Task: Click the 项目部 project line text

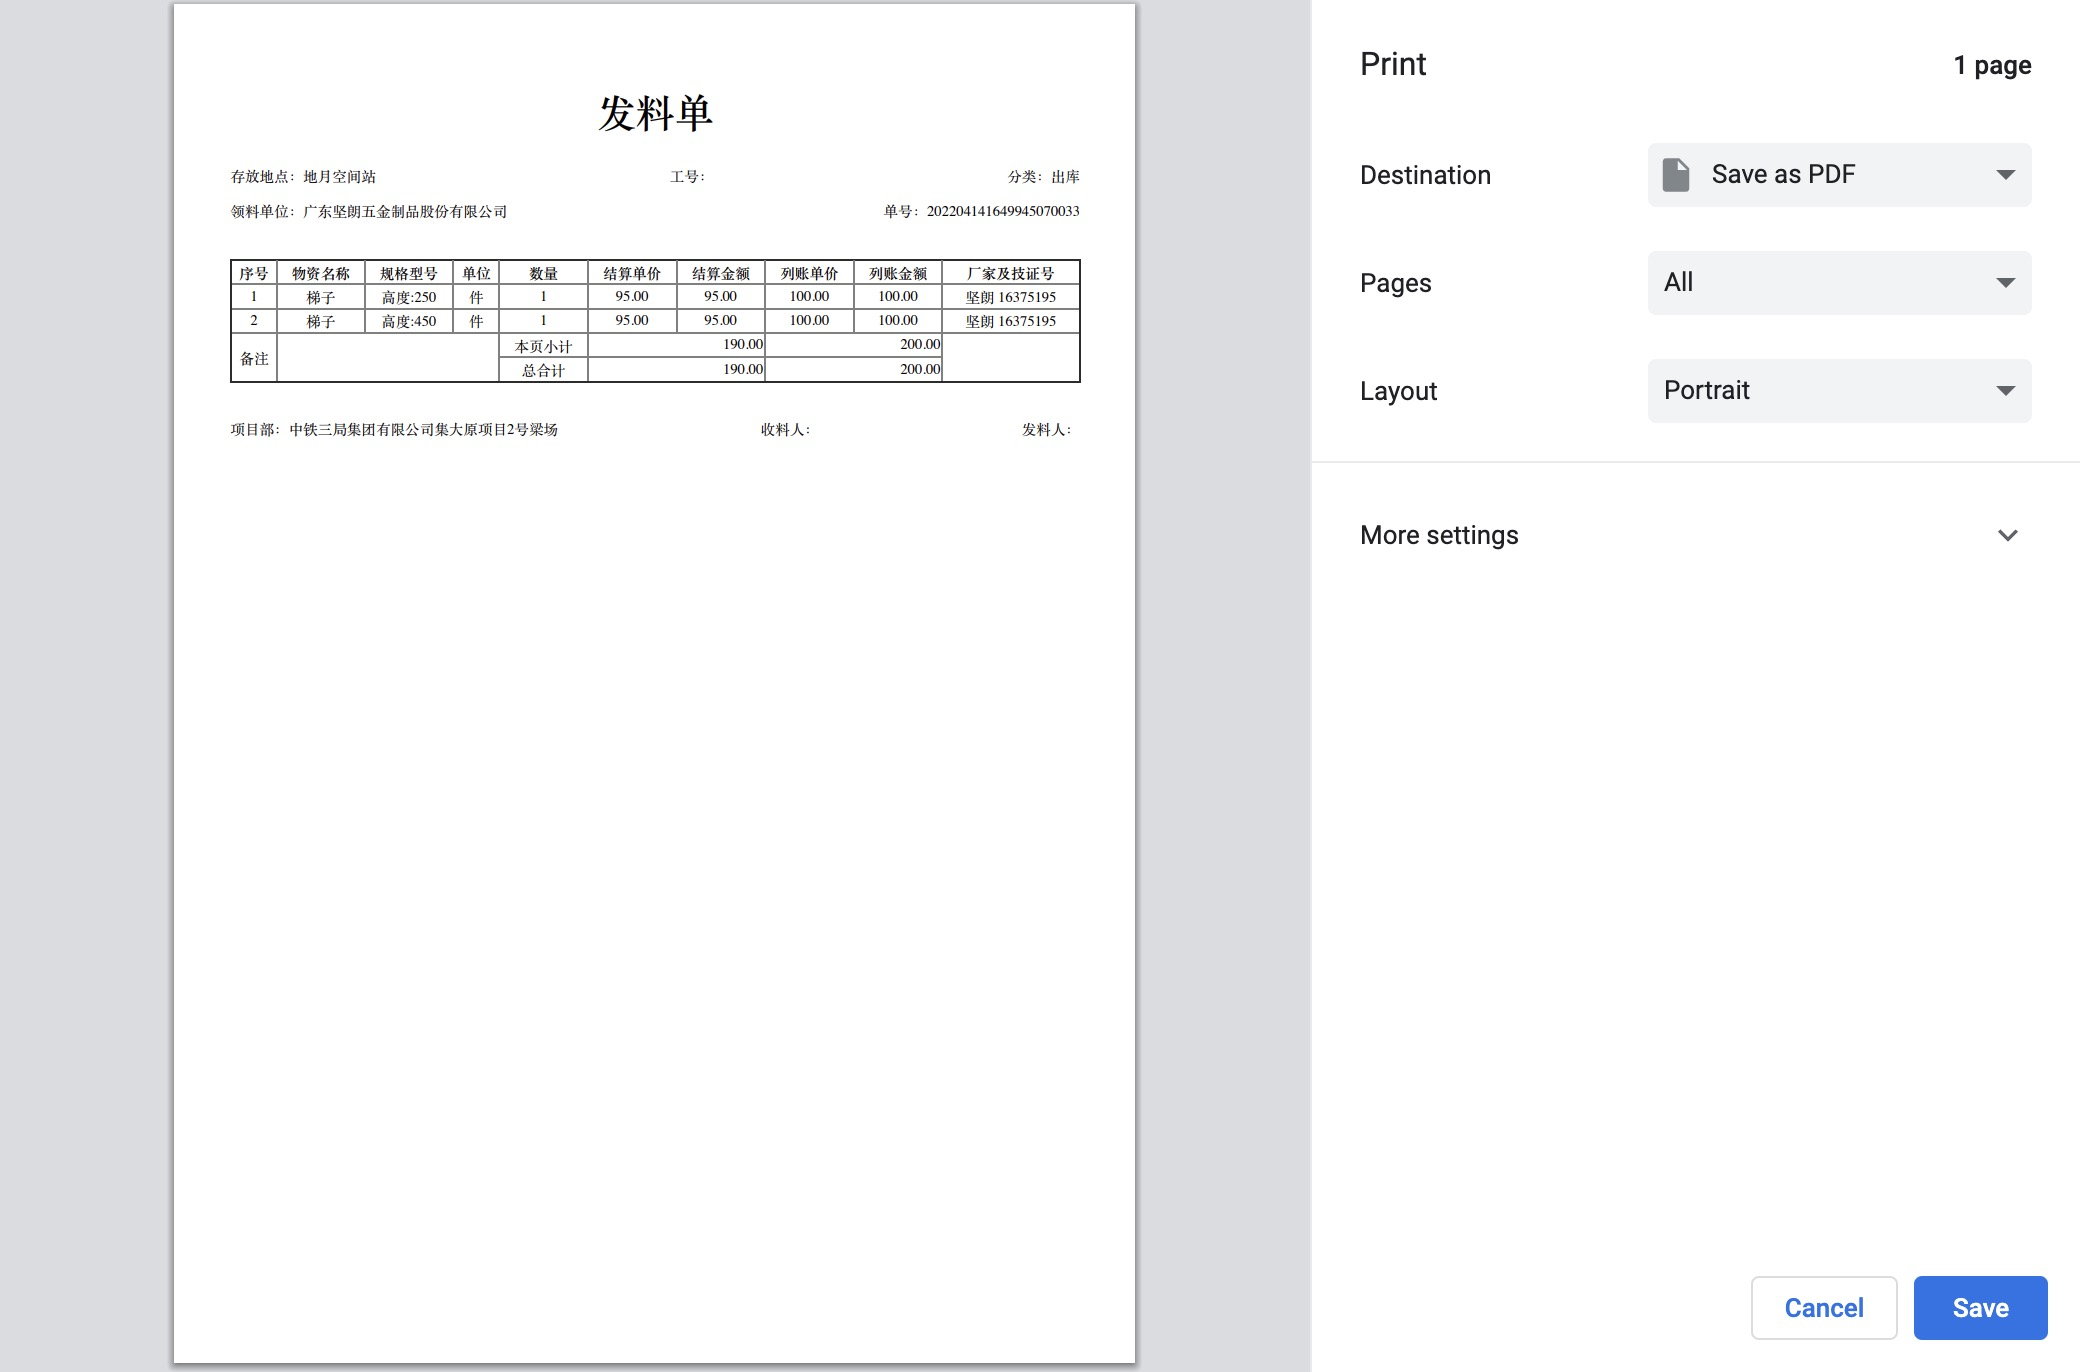Action: tap(394, 430)
